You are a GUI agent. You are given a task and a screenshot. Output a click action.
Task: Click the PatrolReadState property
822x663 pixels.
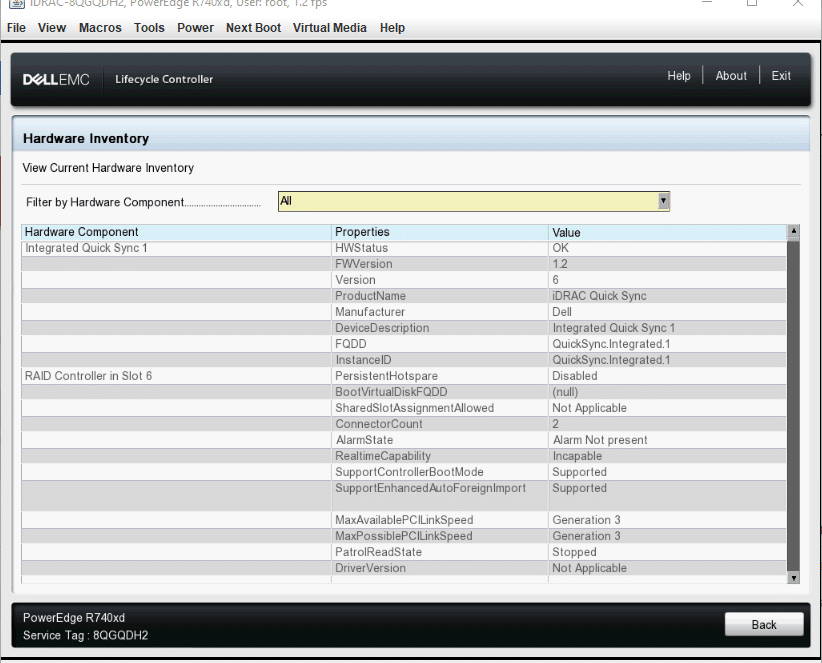click(x=378, y=552)
